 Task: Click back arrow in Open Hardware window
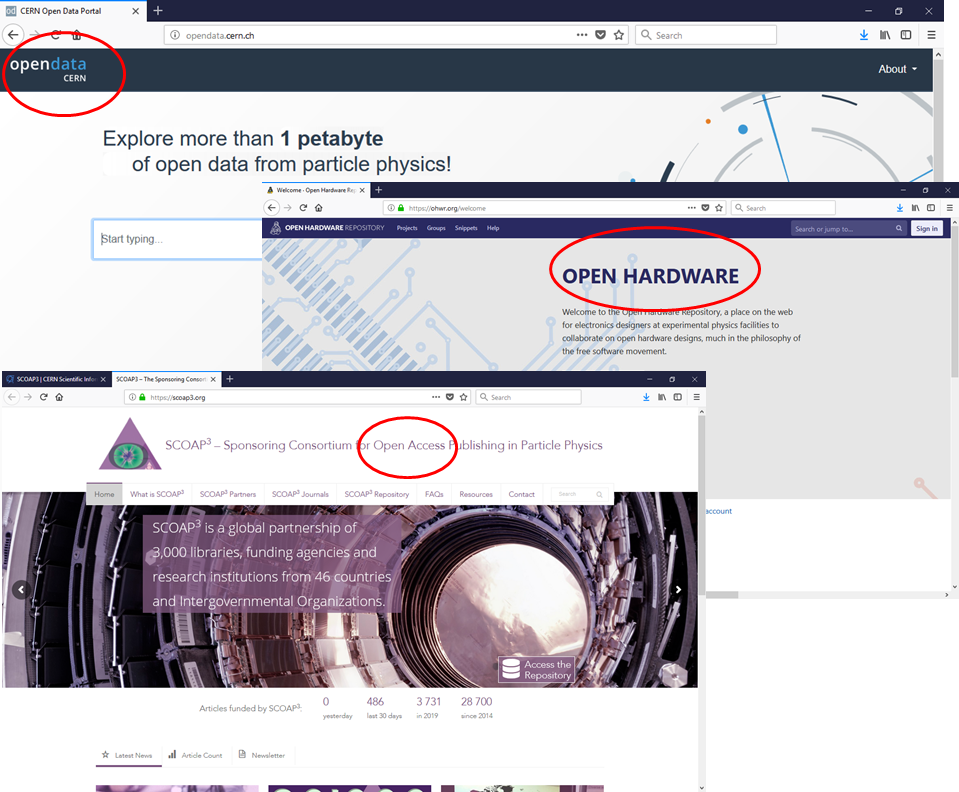pyautogui.click(x=272, y=208)
